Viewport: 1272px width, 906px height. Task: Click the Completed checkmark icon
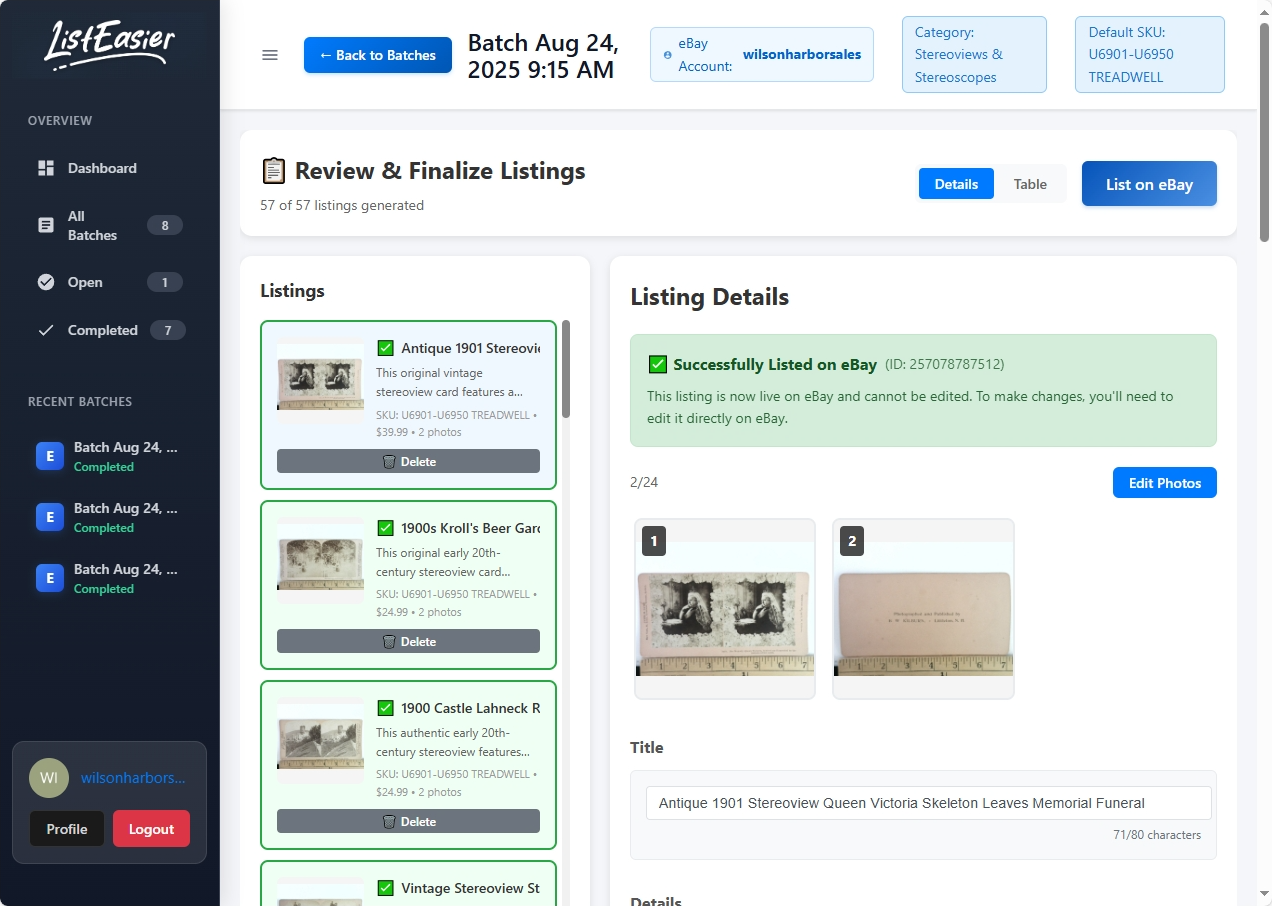click(46, 330)
